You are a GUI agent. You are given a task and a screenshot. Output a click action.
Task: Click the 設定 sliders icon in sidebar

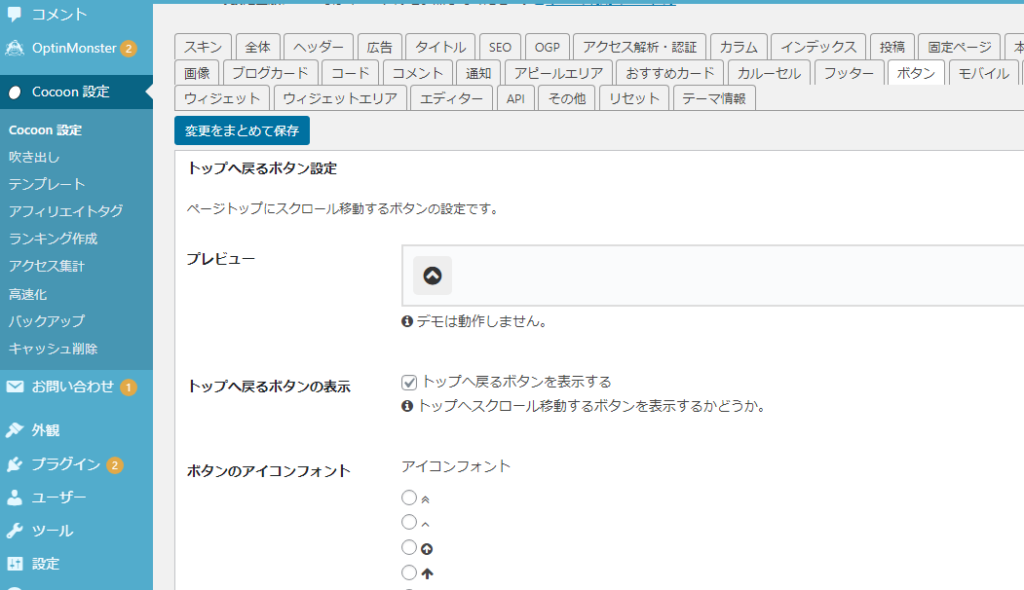coord(14,564)
